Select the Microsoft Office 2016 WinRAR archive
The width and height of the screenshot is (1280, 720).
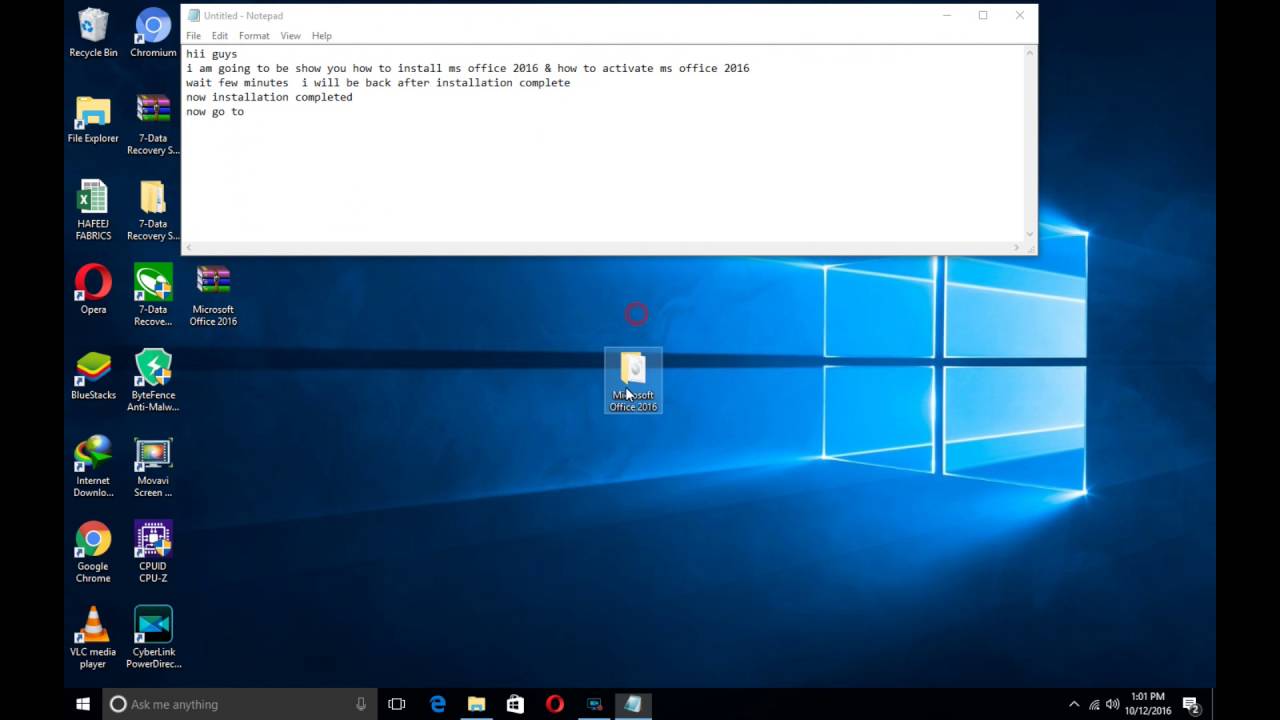pyautogui.click(x=213, y=296)
